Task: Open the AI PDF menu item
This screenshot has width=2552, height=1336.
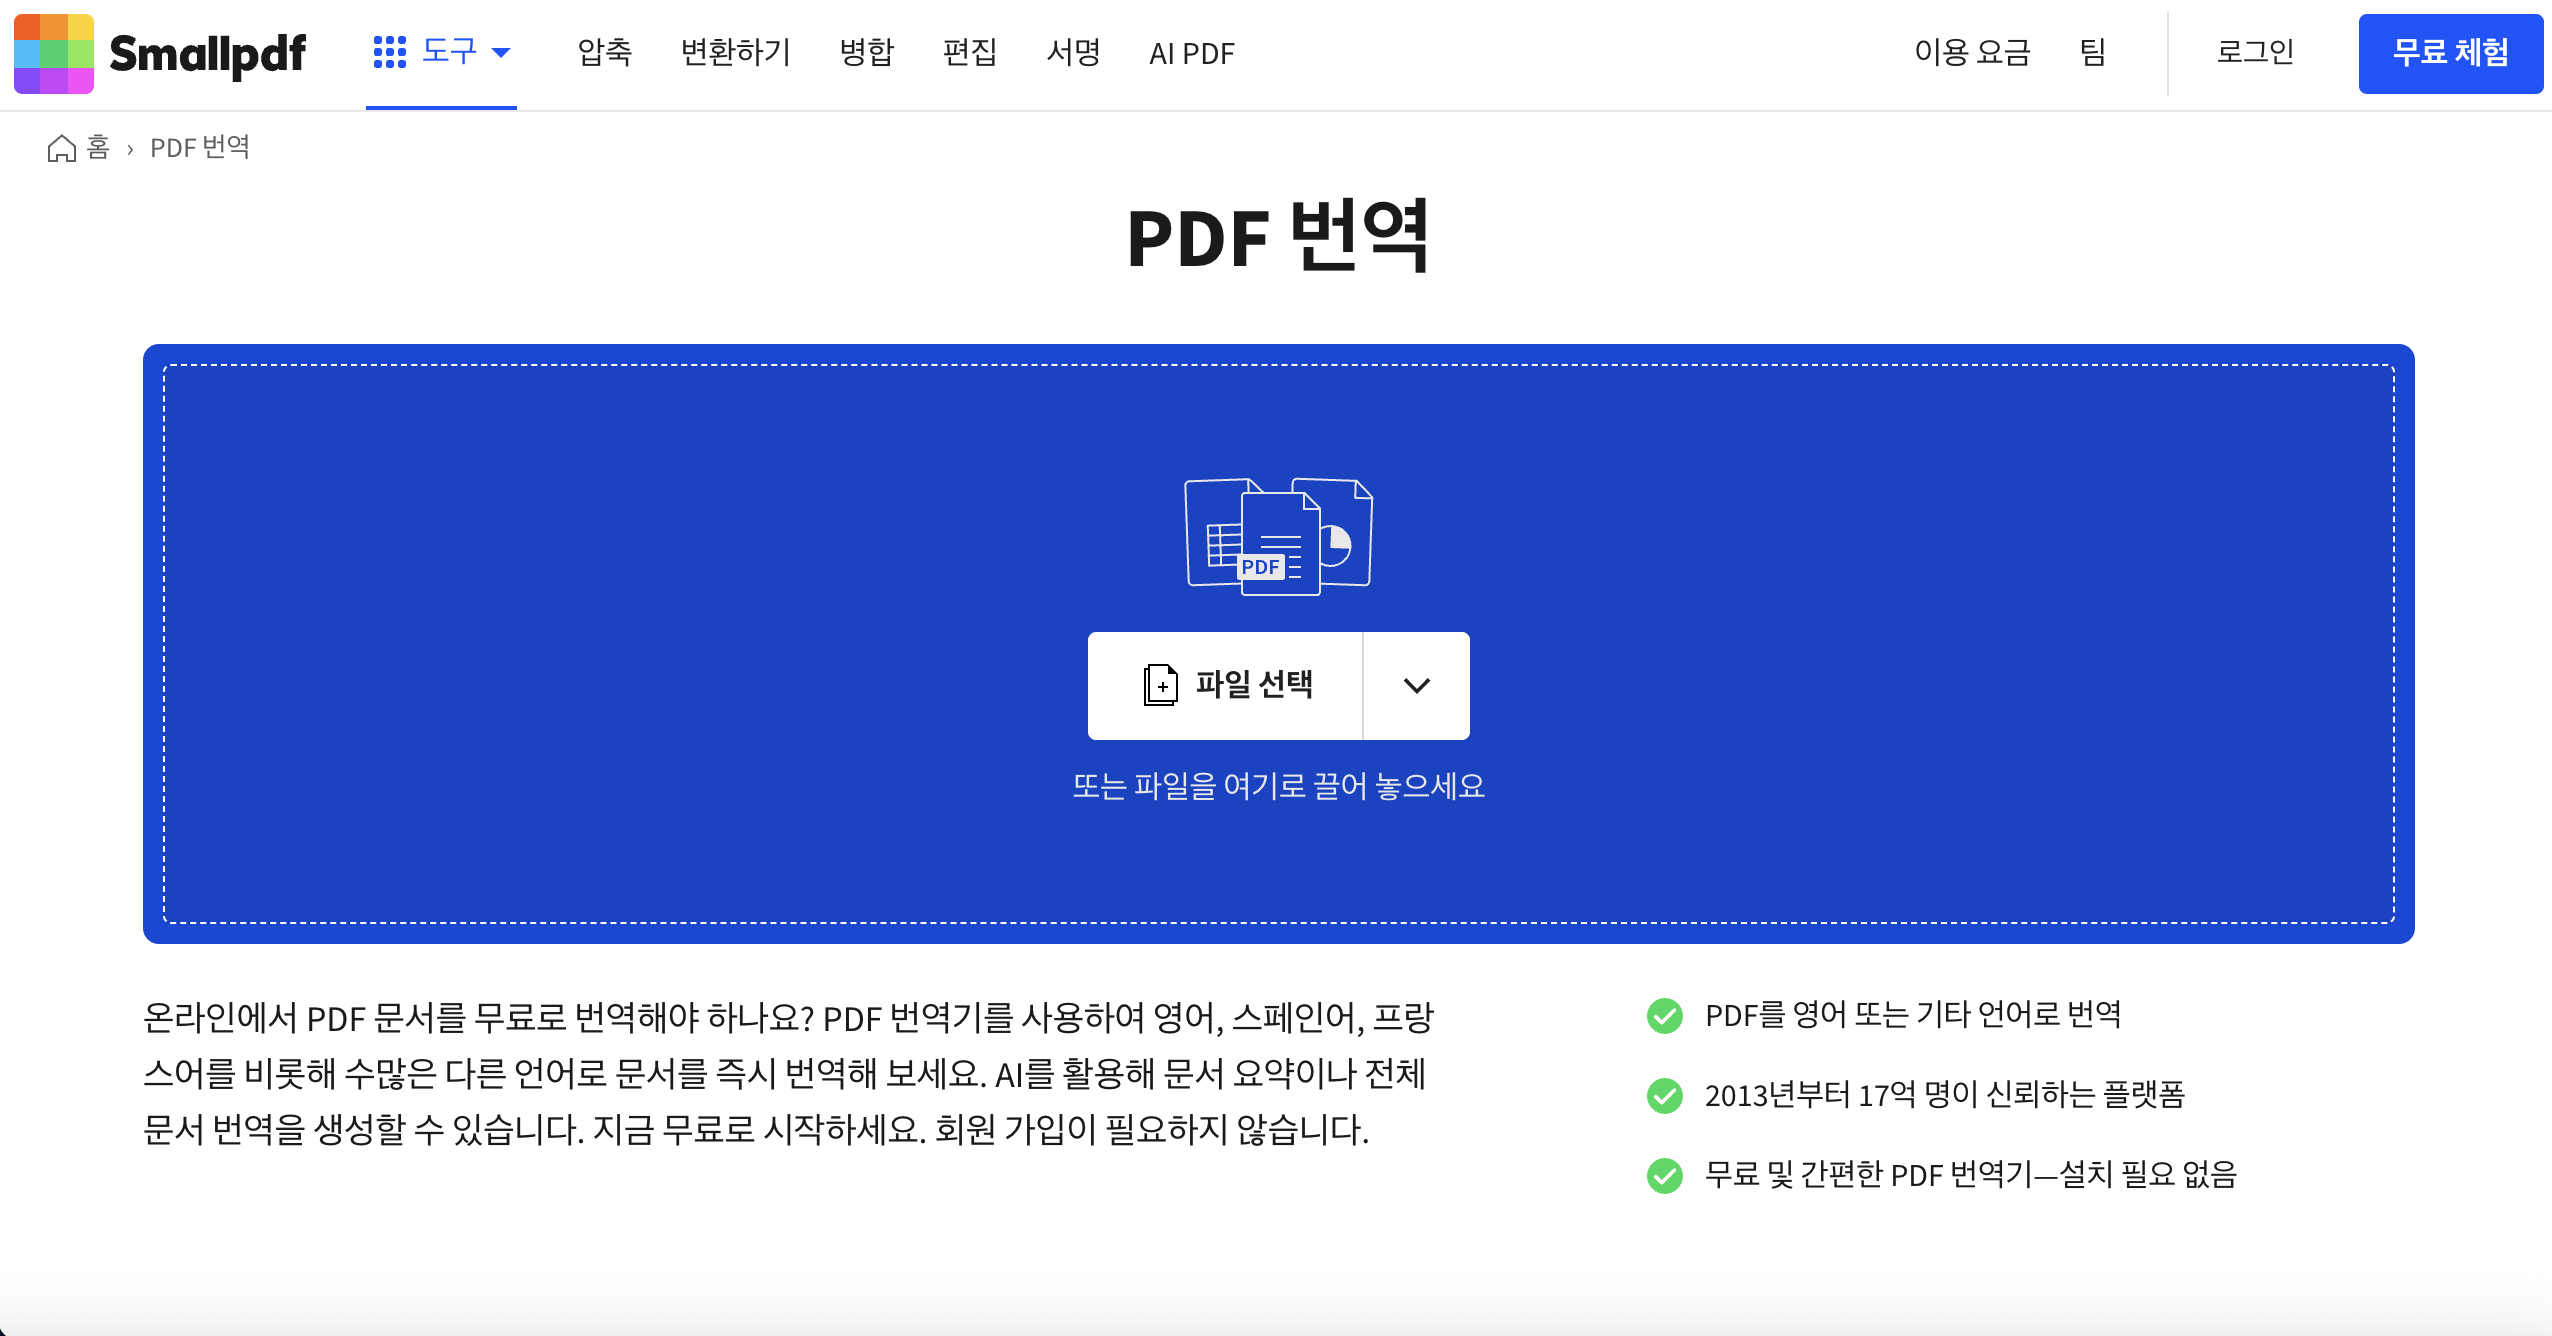Action: point(1192,53)
